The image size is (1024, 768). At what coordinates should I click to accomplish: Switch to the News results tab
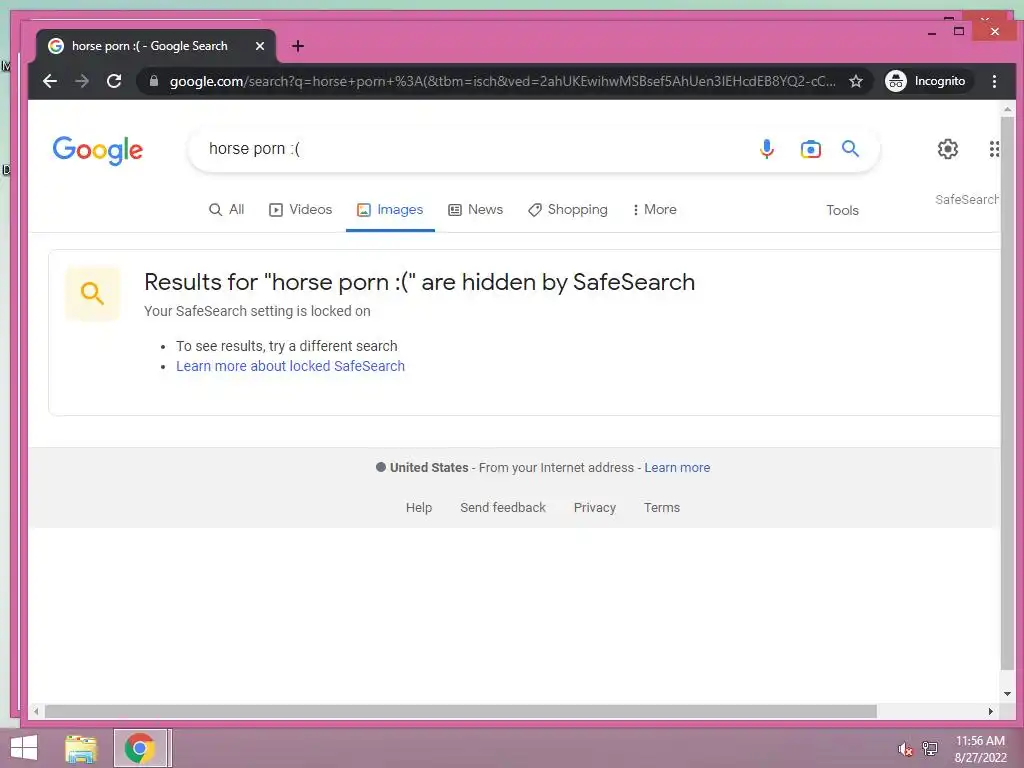click(475, 210)
